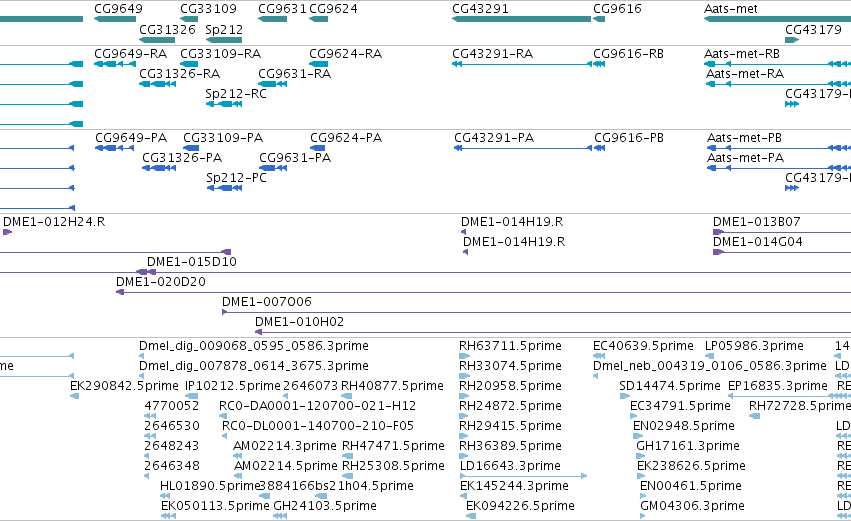Click protein label CG33109-PA
The height and width of the screenshot is (521, 851).
click(223, 138)
